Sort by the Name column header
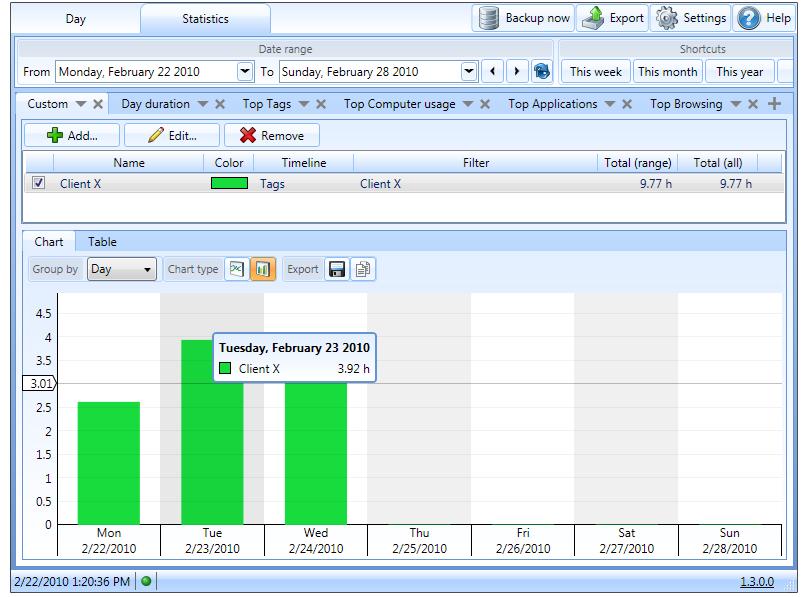This screenshot has width=803, height=597. [129, 163]
